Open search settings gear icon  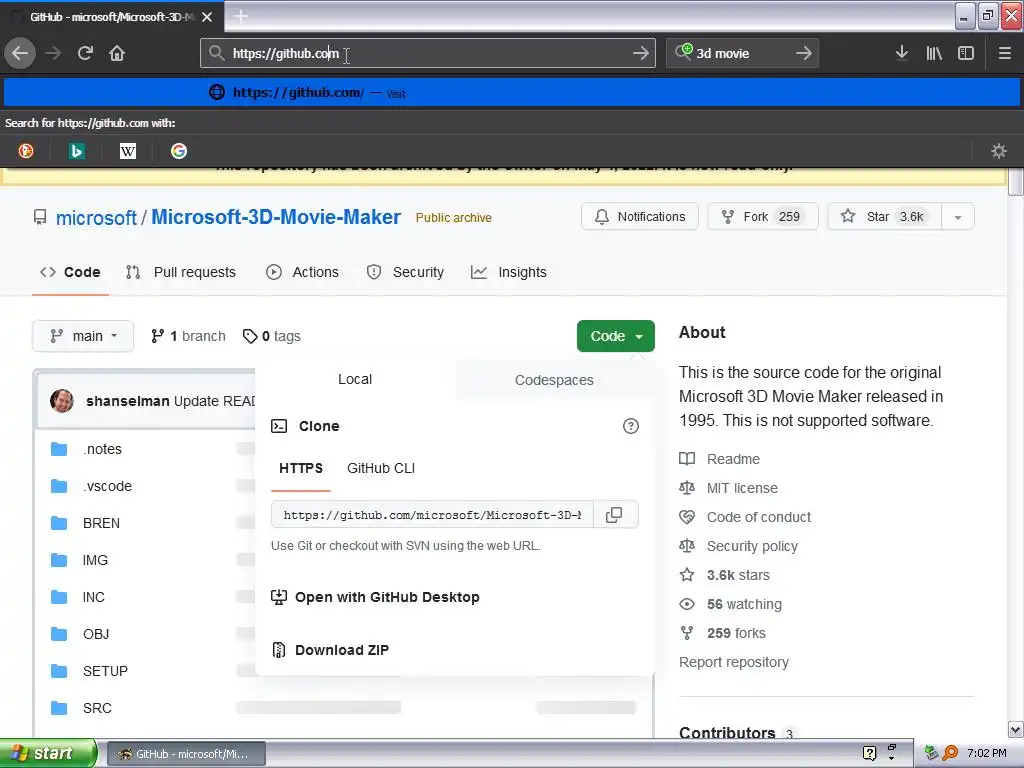(x=999, y=151)
